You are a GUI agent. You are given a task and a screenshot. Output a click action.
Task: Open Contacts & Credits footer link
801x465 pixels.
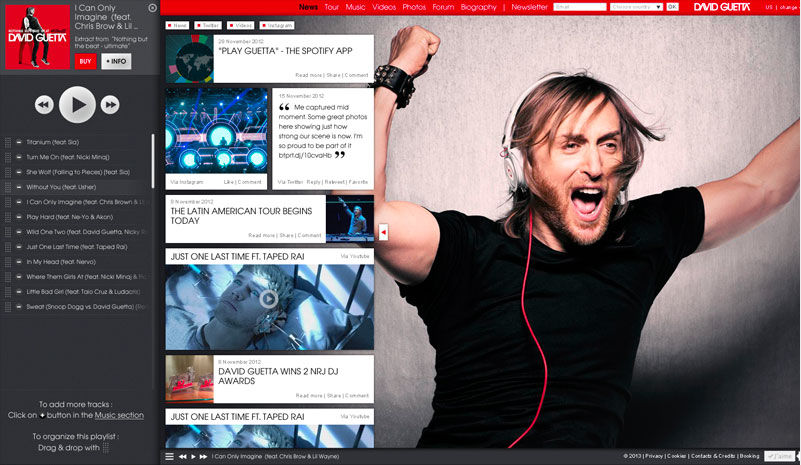713,456
